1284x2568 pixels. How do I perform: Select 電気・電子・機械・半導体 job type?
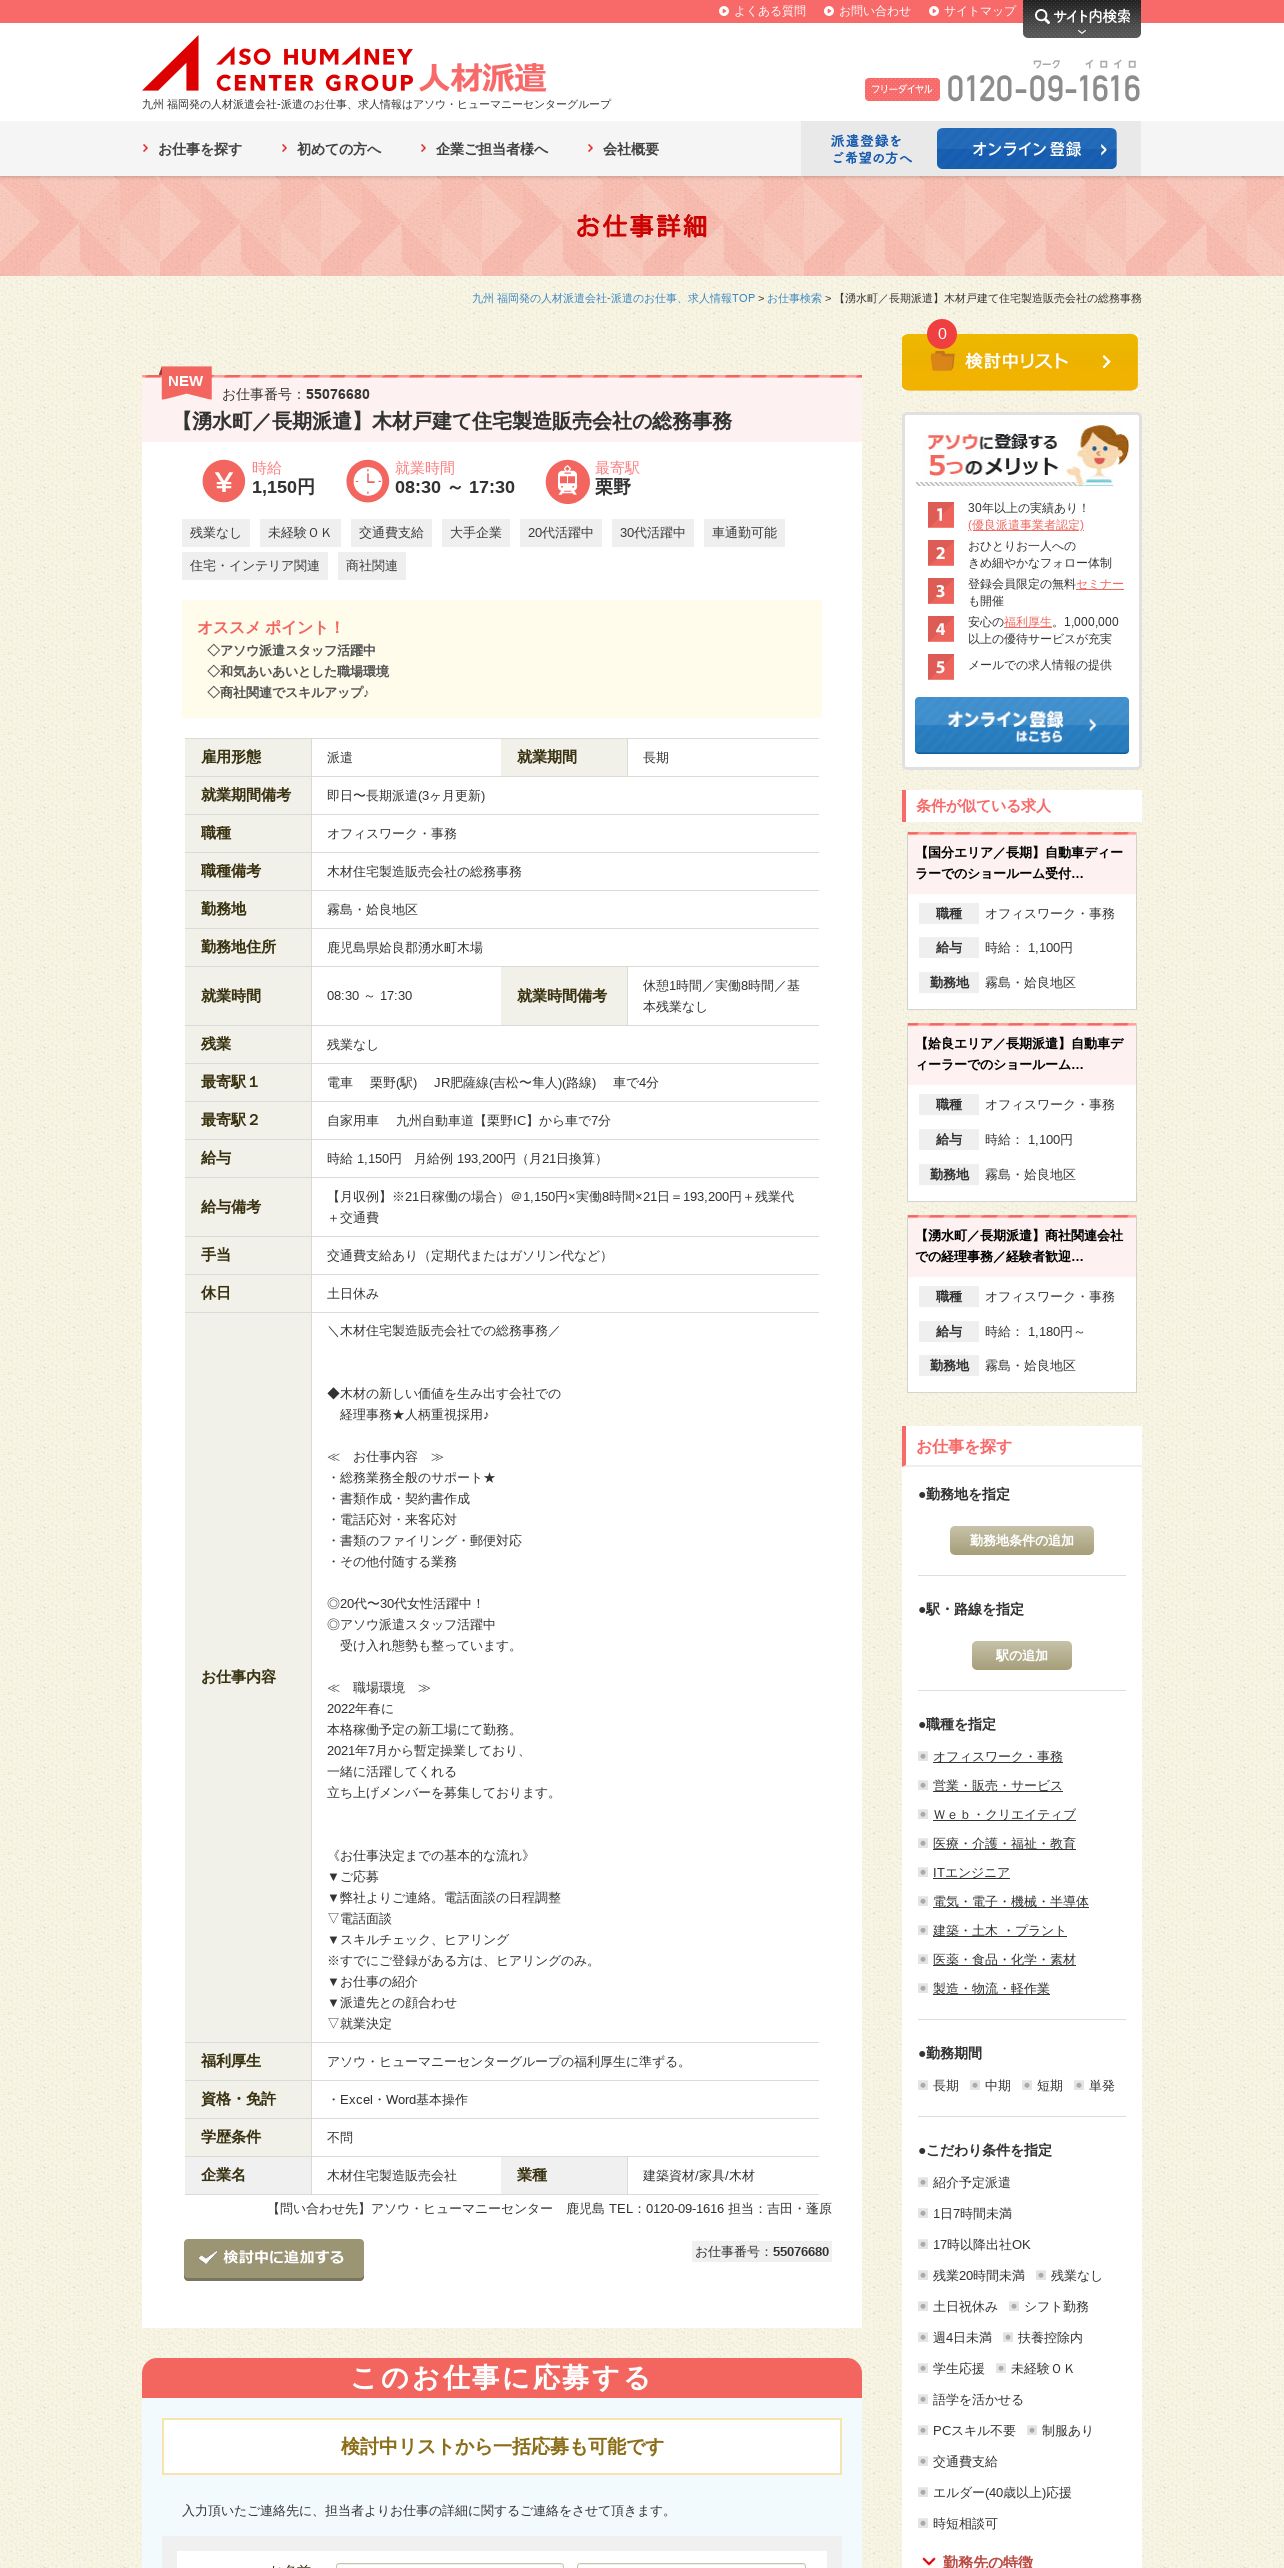point(1010,1902)
